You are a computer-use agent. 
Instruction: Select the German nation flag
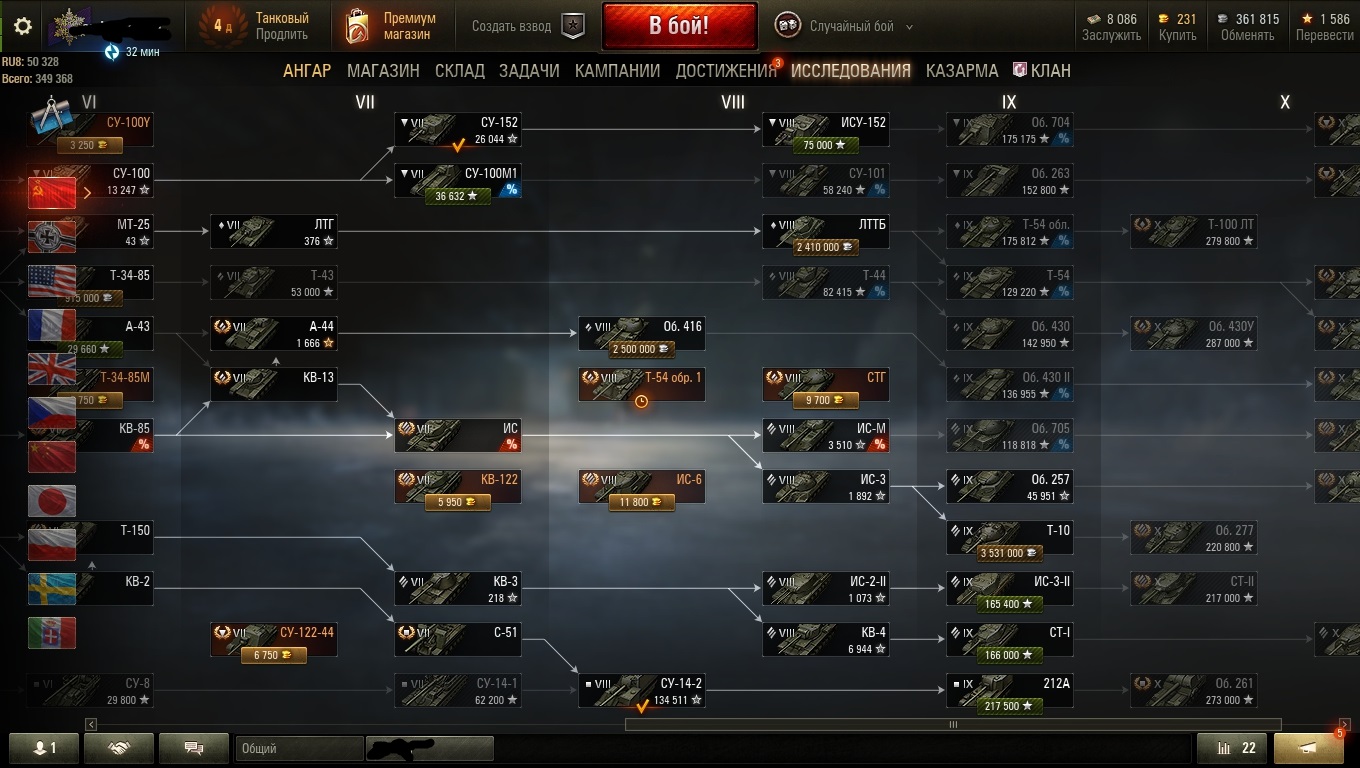52,237
